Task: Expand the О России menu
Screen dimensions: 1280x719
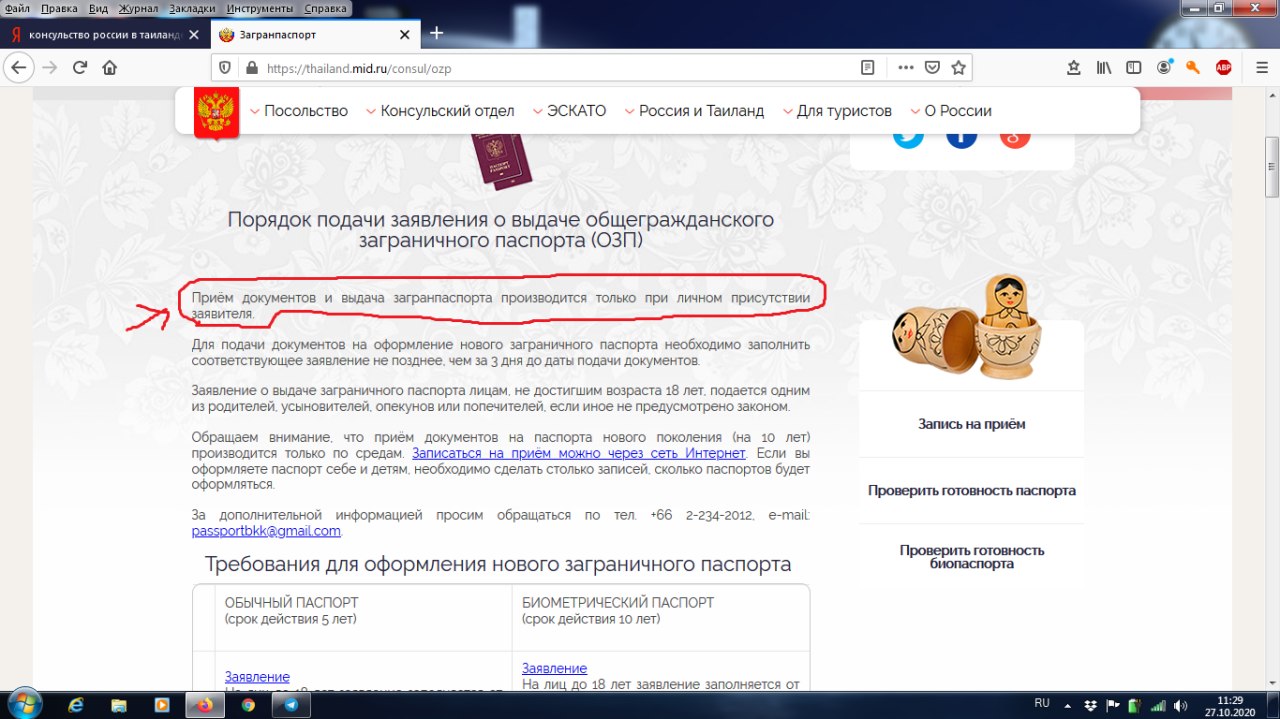Action: coord(951,111)
